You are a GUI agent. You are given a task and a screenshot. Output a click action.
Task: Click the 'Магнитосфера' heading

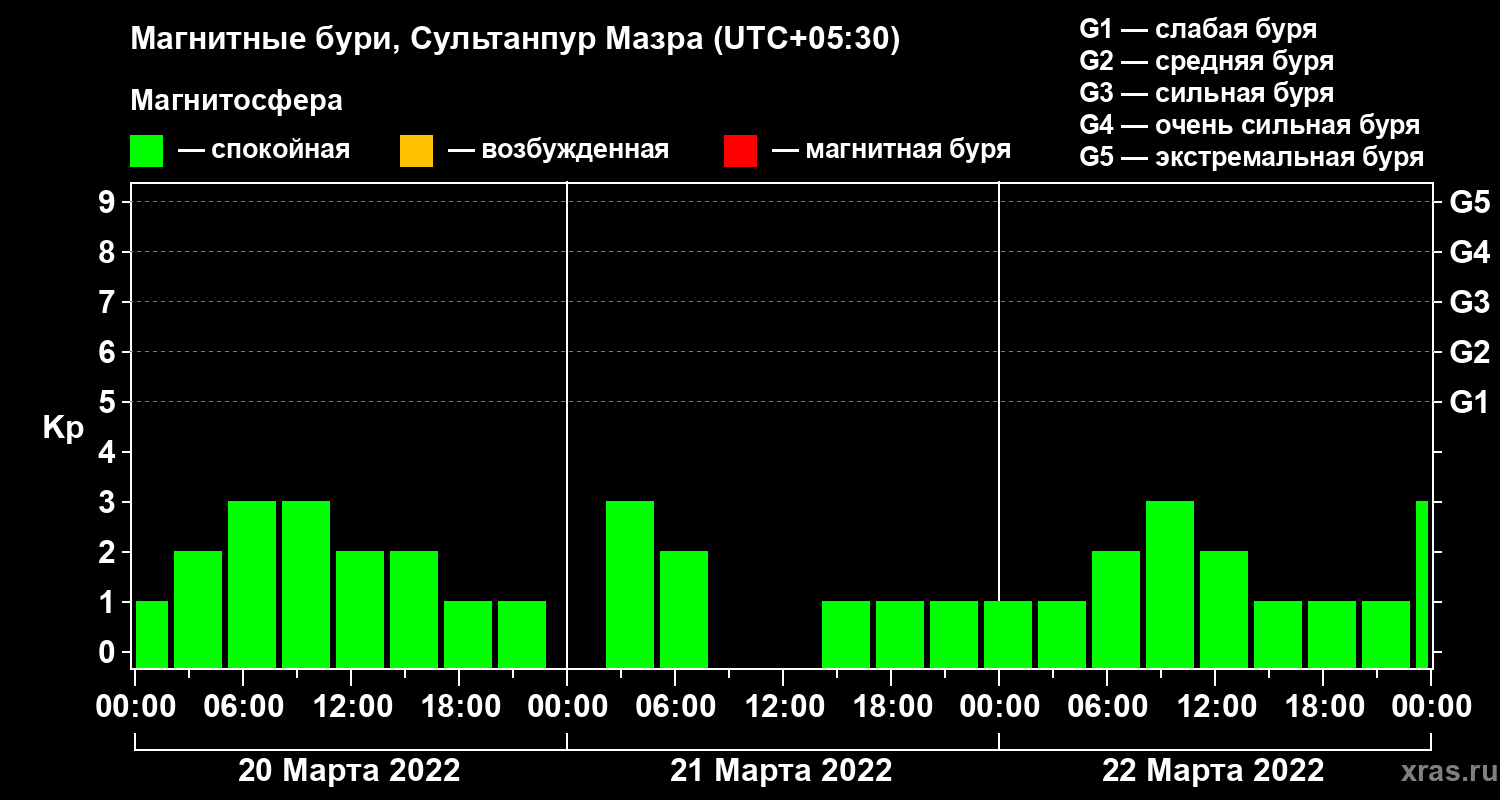236,101
